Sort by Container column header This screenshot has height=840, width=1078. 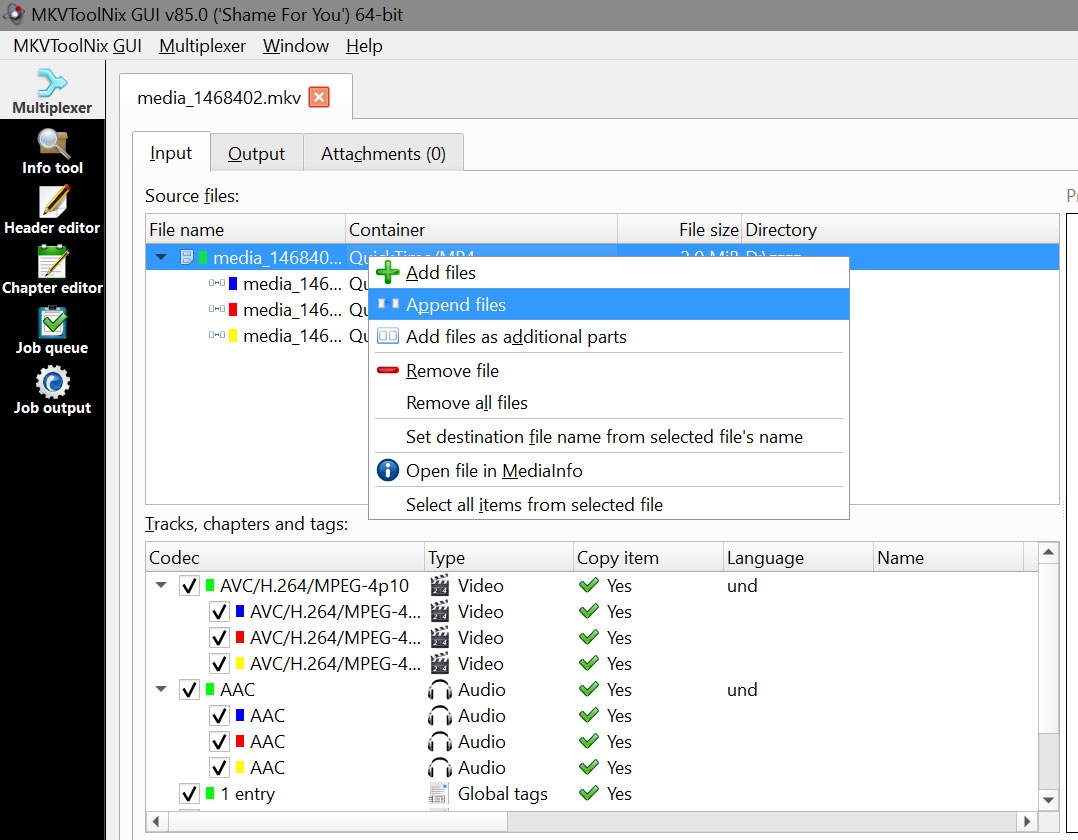pos(481,229)
